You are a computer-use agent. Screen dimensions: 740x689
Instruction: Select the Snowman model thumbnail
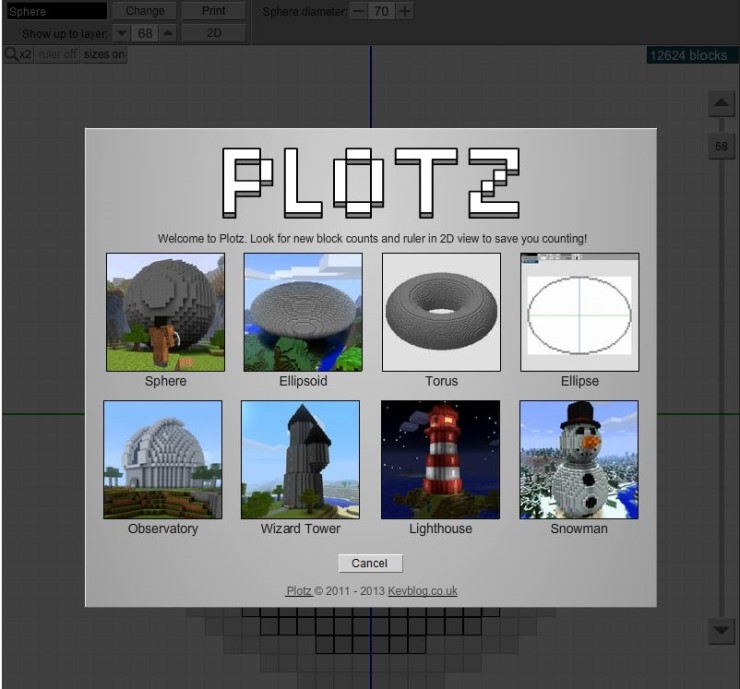click(578, 460)
